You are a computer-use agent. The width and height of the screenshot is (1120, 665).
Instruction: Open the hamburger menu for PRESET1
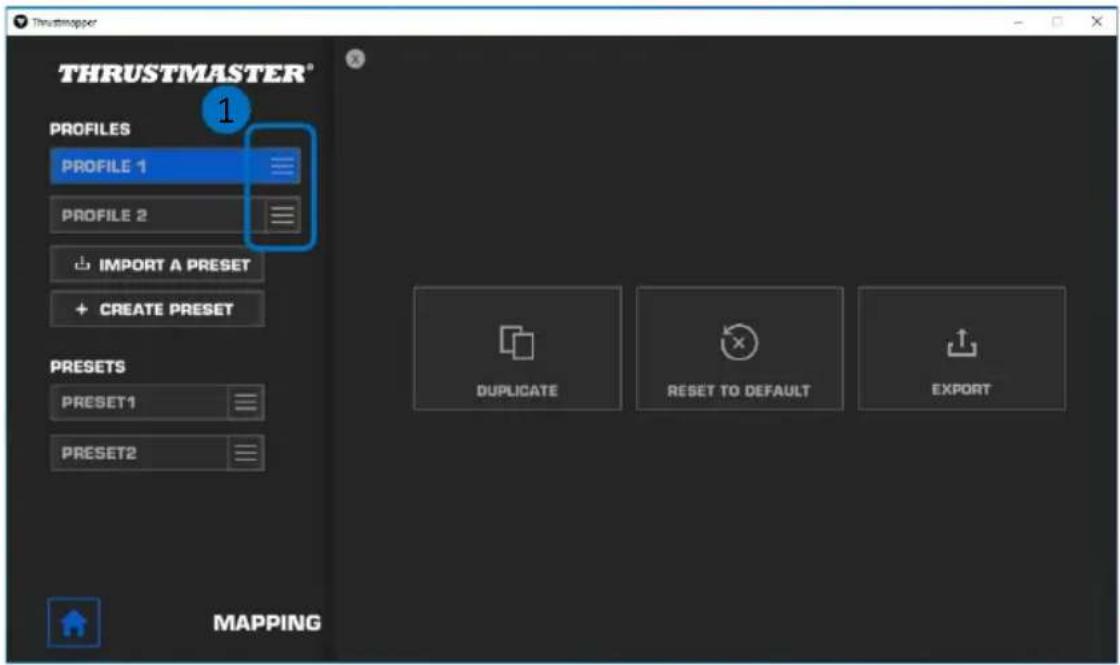[x=246, y=402]
